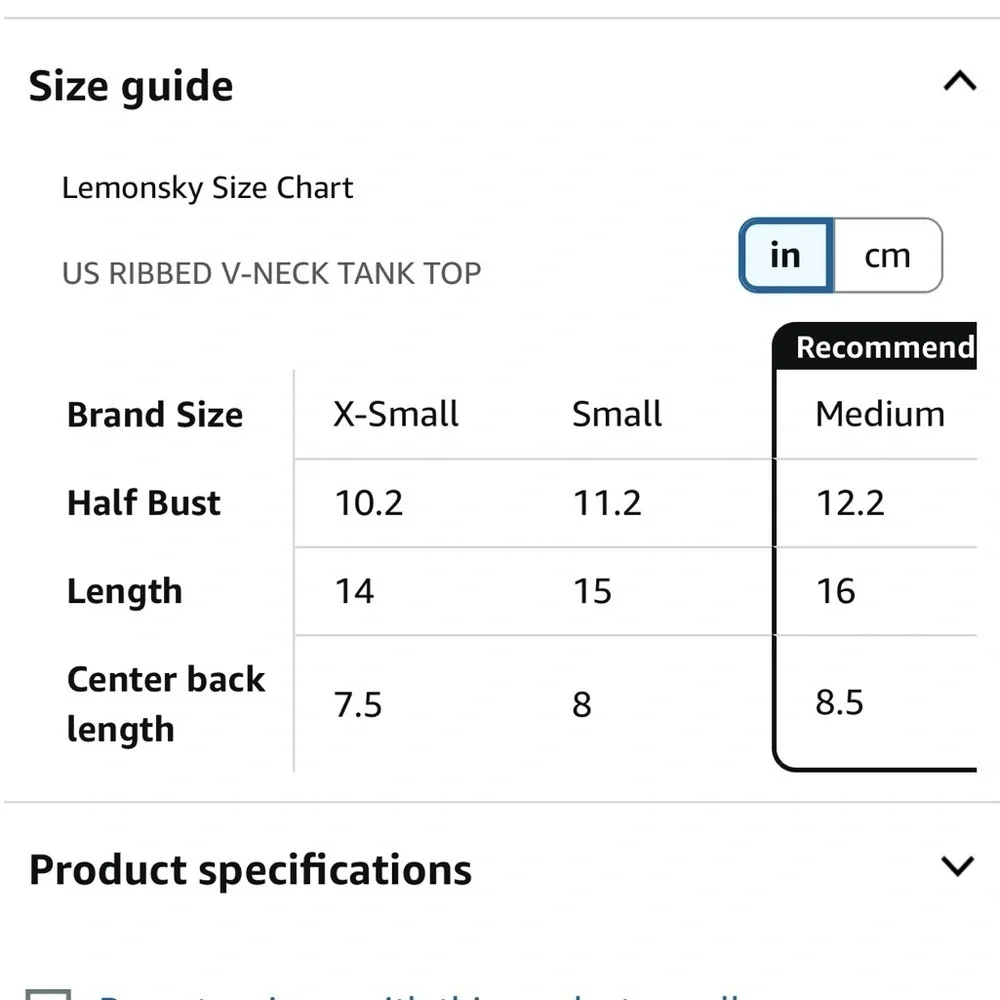This screenshot has height=1000, width=1000.
Task: Select the 12.2 Half Bust value for Medium
Action: tap(851, 503)
